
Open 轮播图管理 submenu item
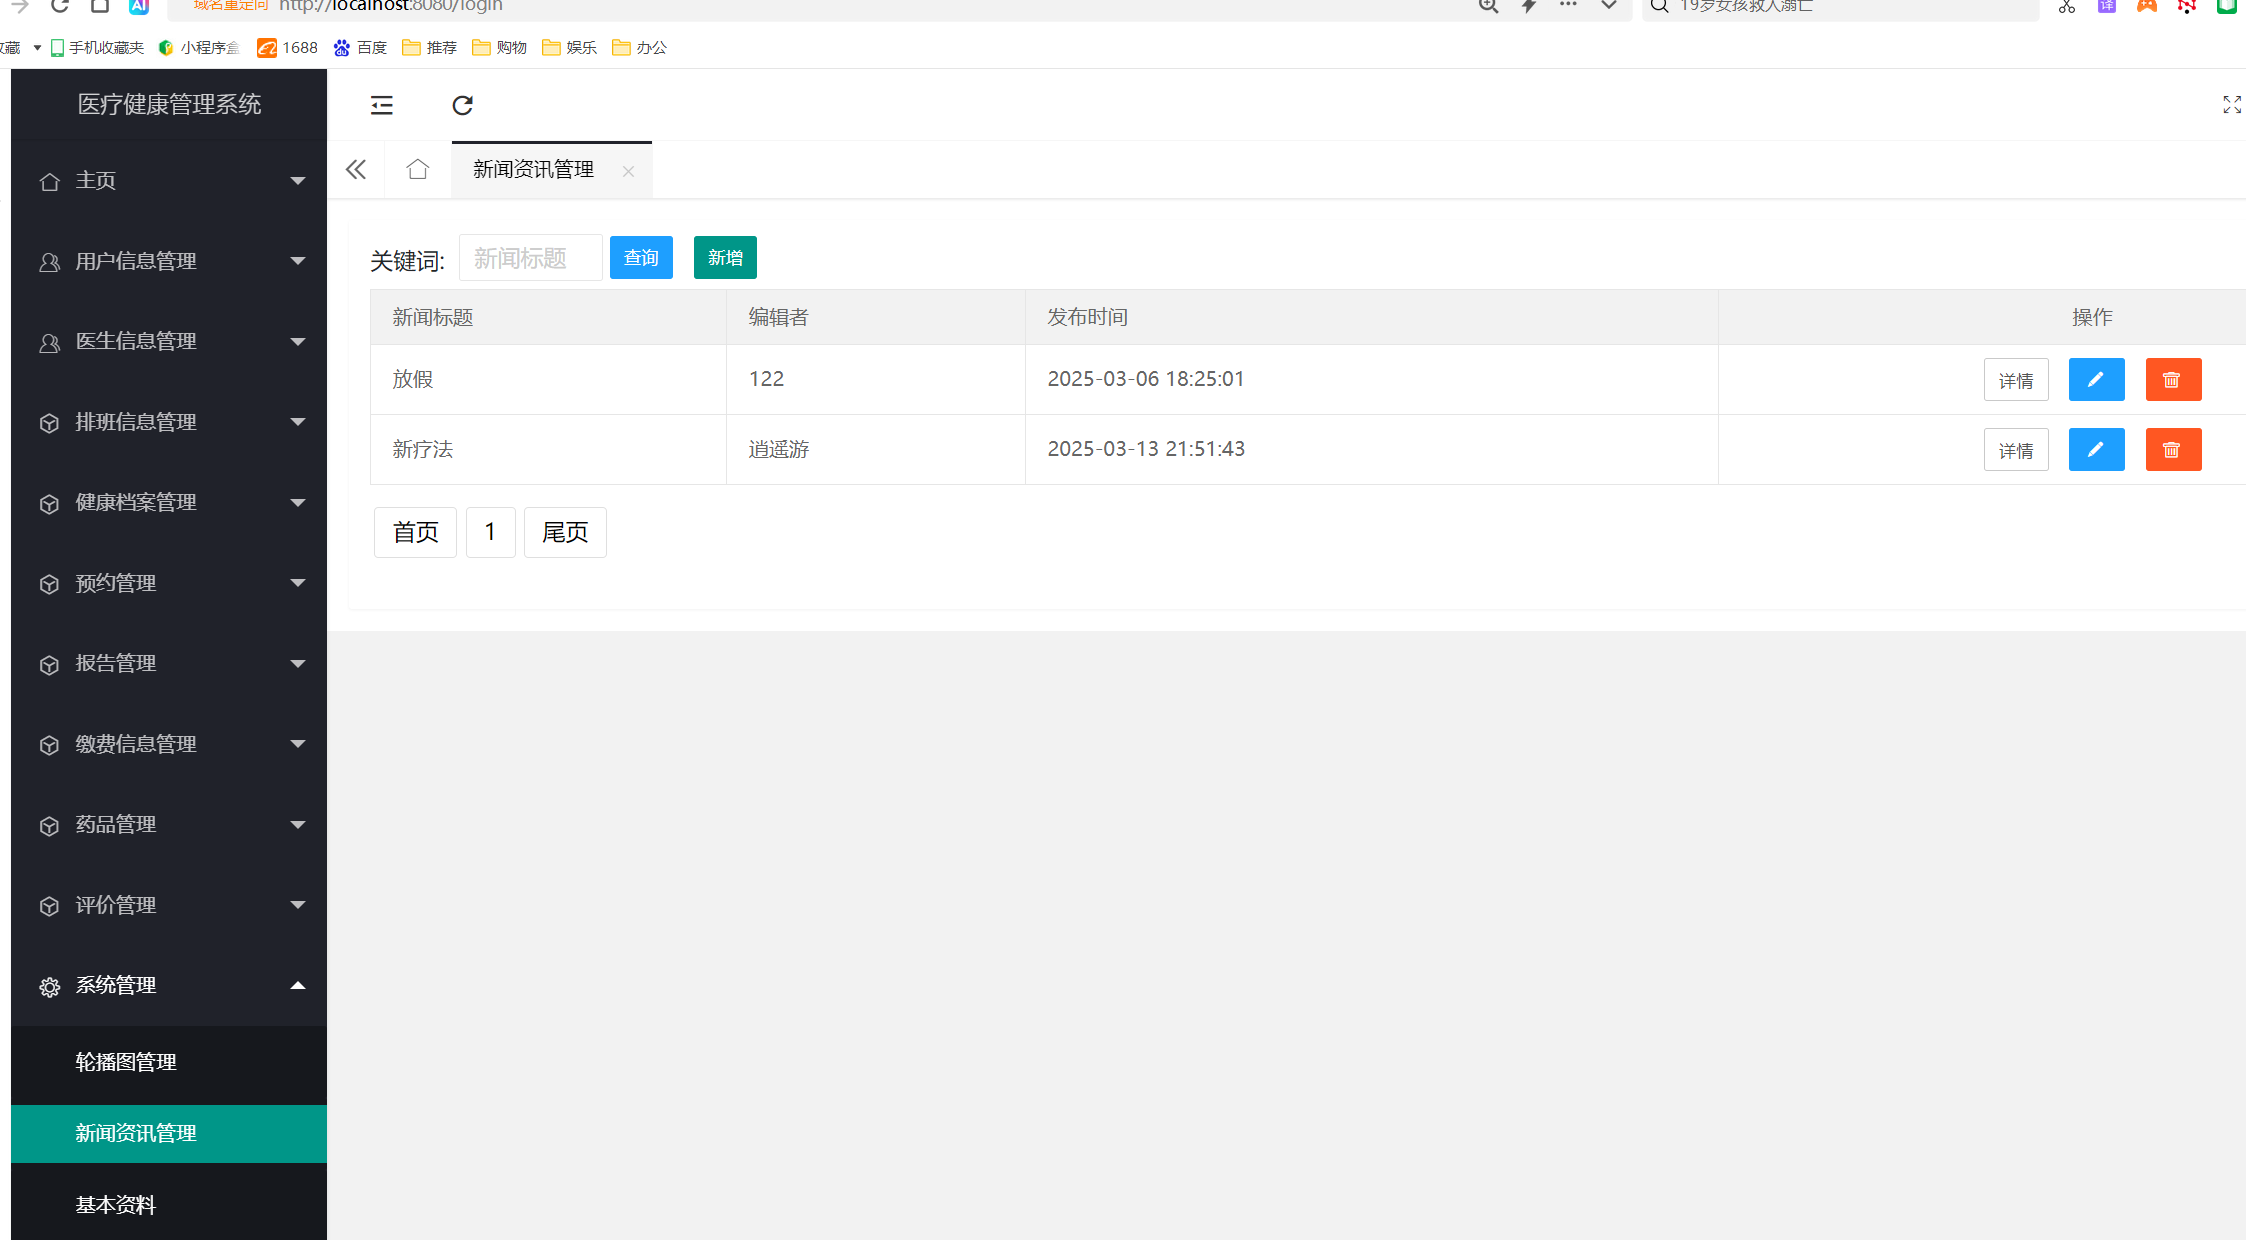tap(126, 1062)
